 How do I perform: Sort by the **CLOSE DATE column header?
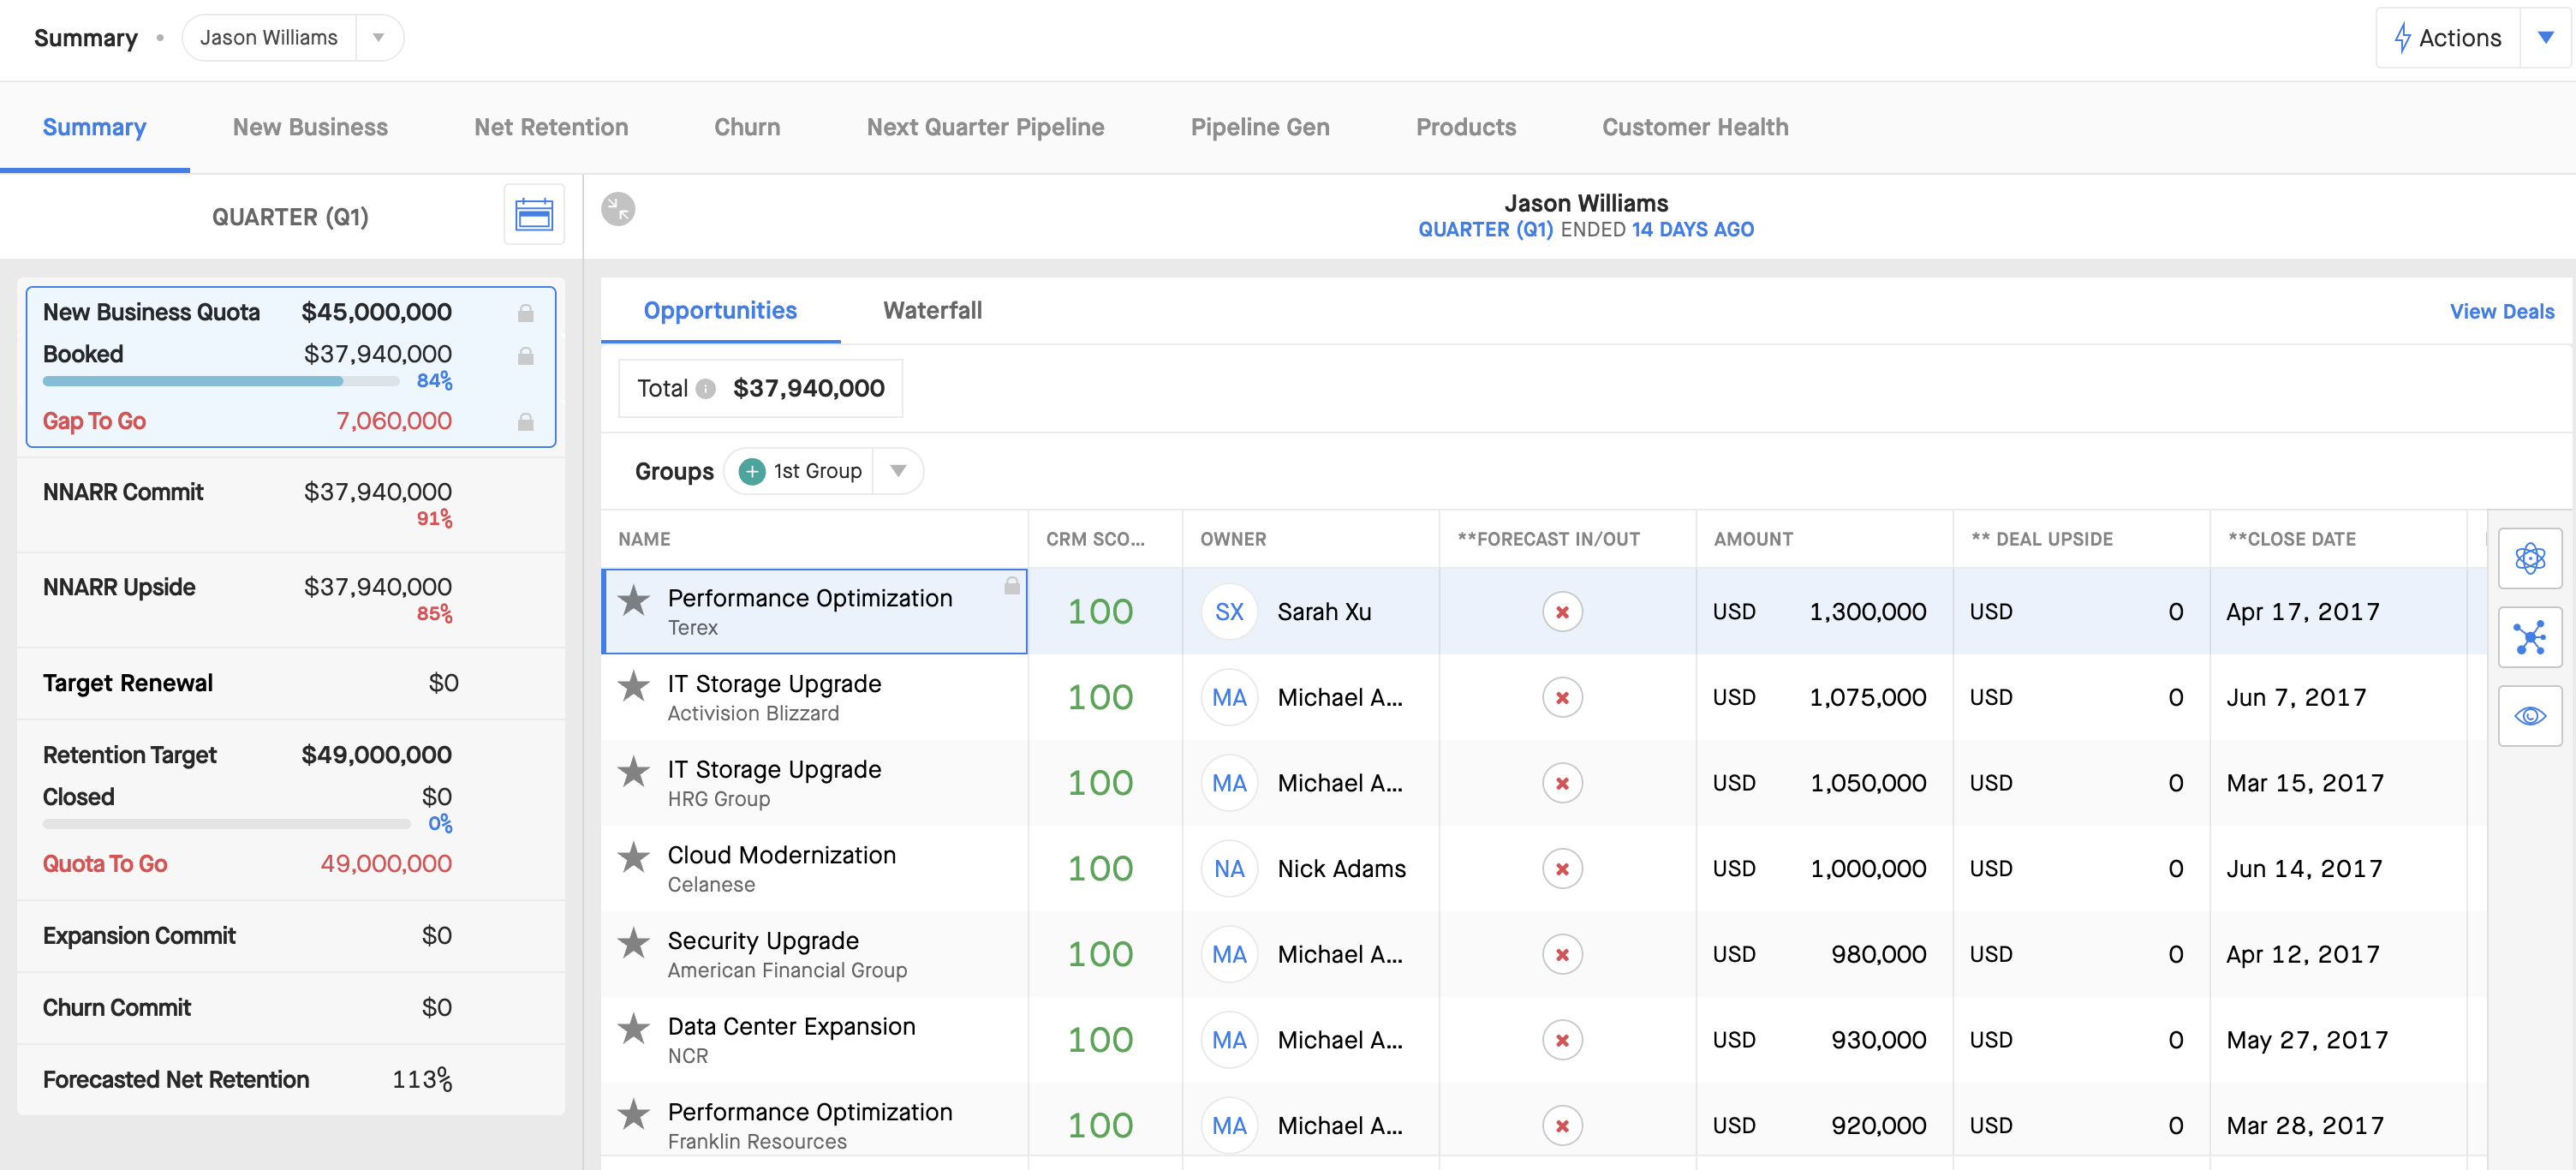pyautogui.click(x=2290, y=540)
